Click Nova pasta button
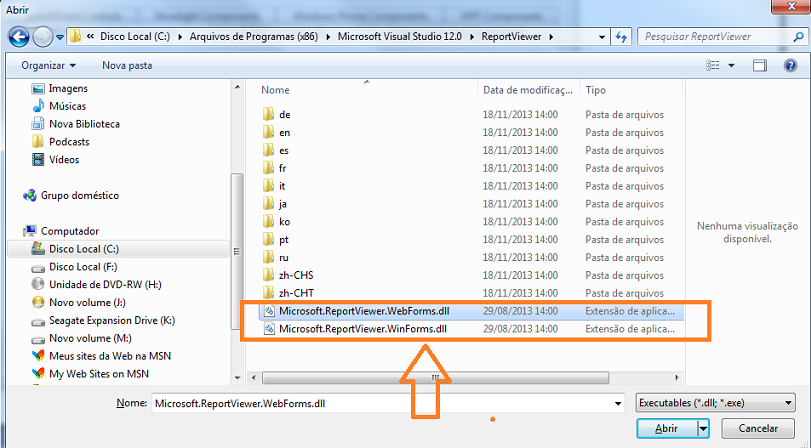Viewport: 811px width, 448px height. [127, 66]
